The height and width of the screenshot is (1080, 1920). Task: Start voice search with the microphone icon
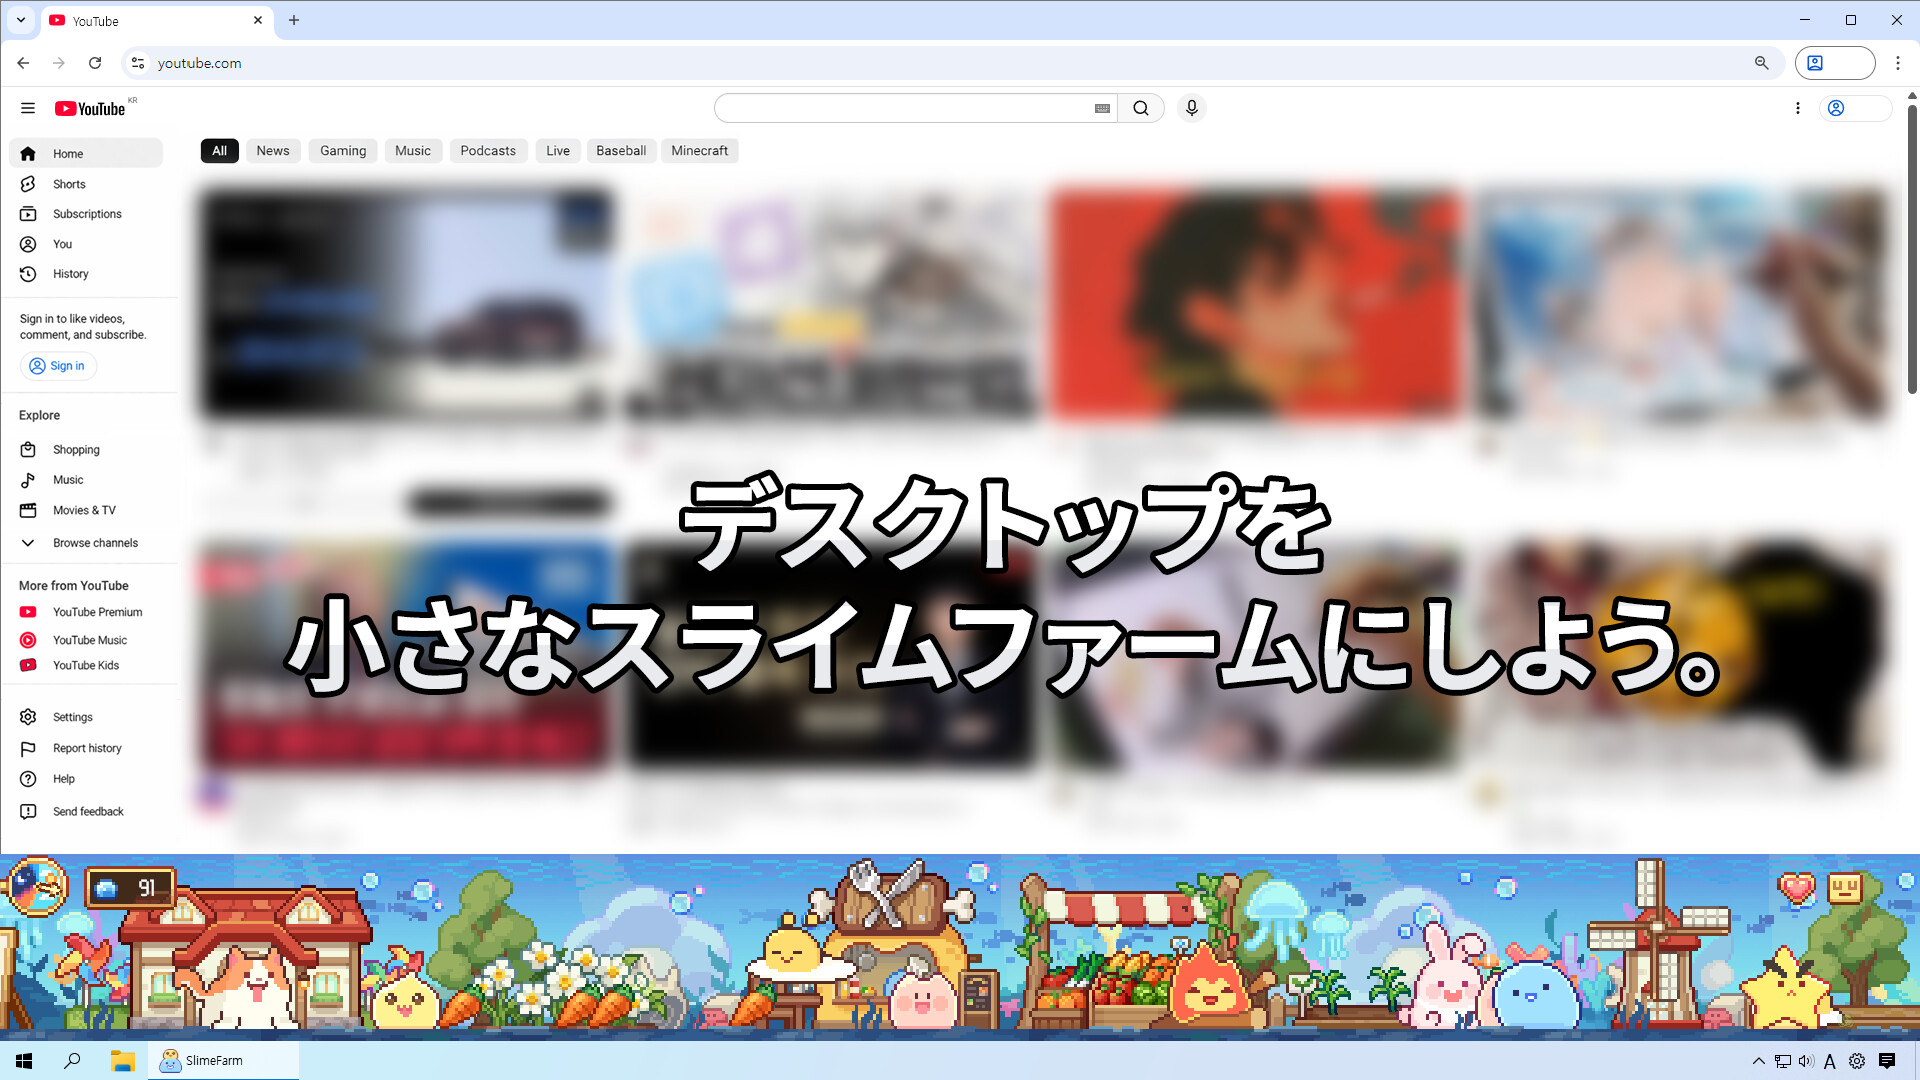pos(1191,108)
